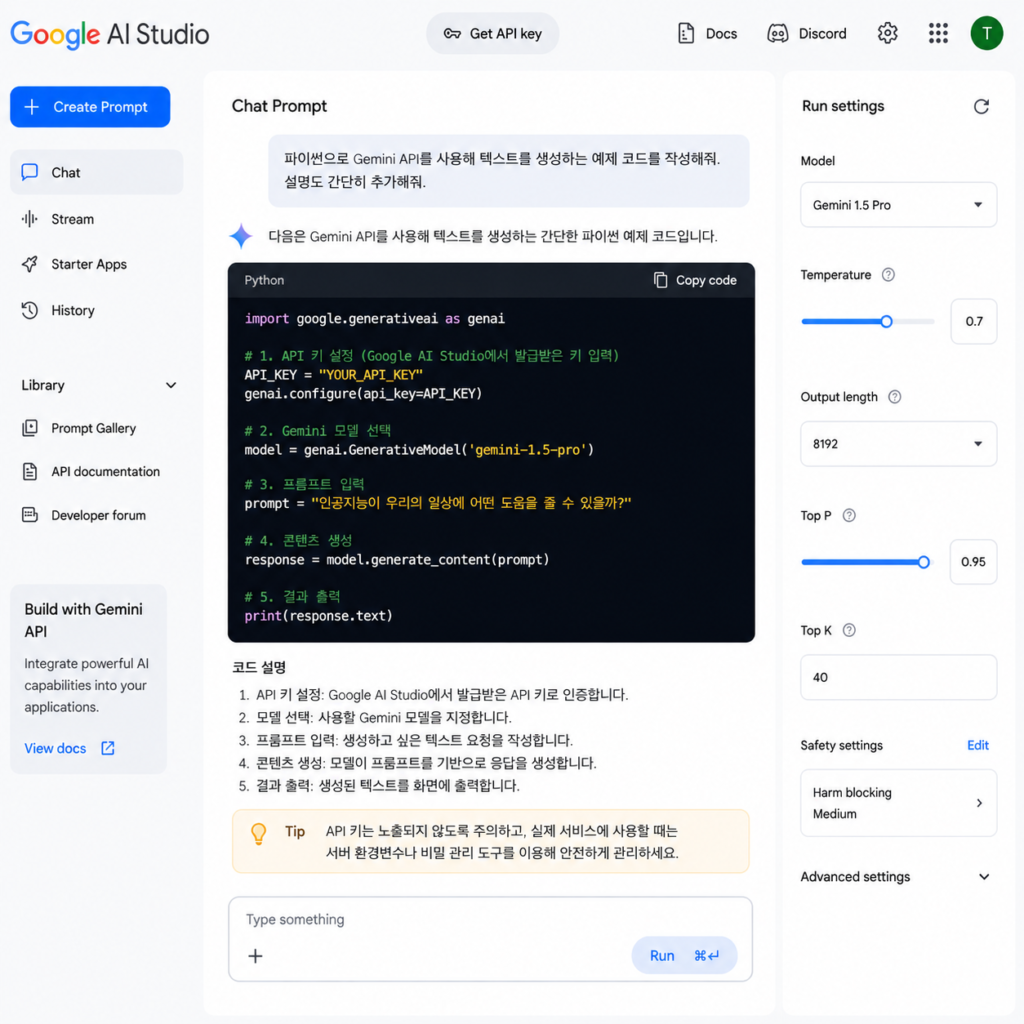Click Copy code button
The width and height of the screenshot is (1024, 1024).
pyautogui.click(x=695, y=280)
